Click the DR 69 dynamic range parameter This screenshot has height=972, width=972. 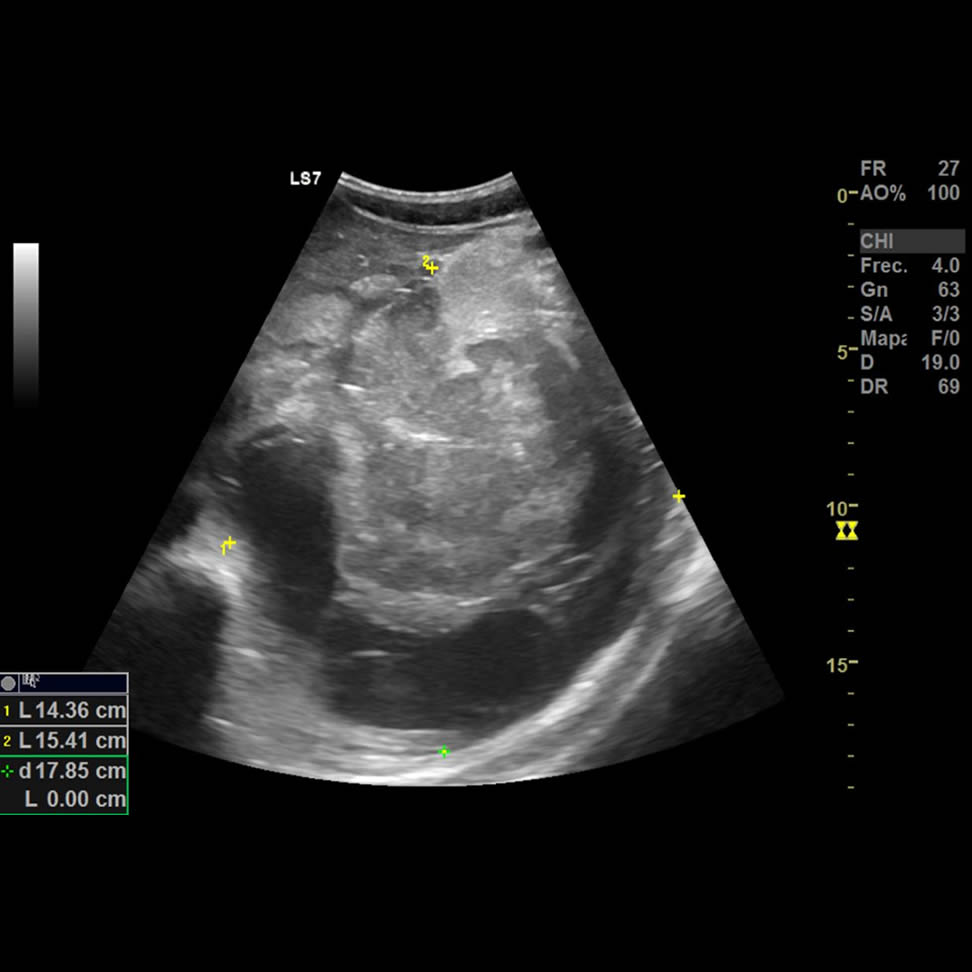pyautogui.click(x=909, y=387)
